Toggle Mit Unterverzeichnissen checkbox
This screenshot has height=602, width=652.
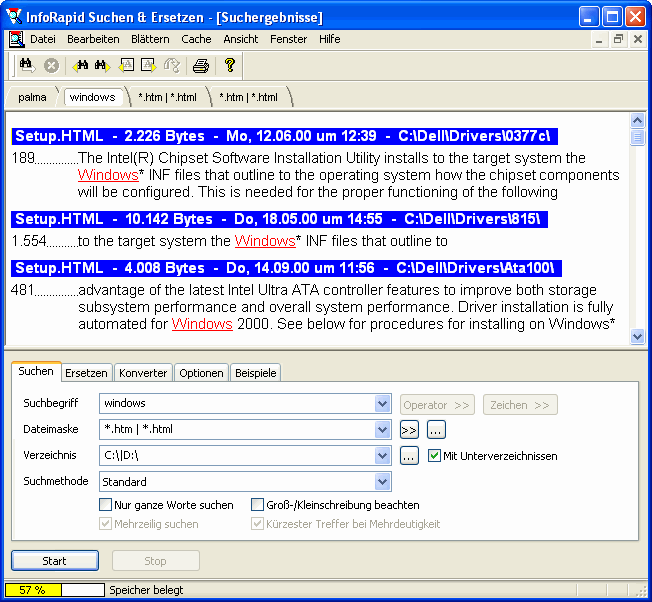click(434, 456)
